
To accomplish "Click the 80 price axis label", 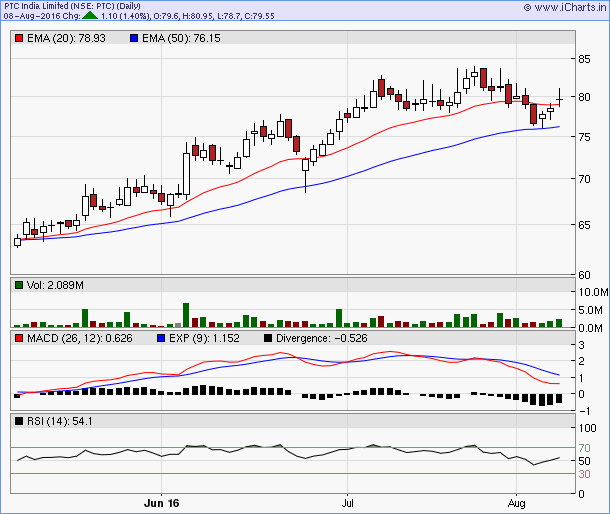I will pos(584,97).
